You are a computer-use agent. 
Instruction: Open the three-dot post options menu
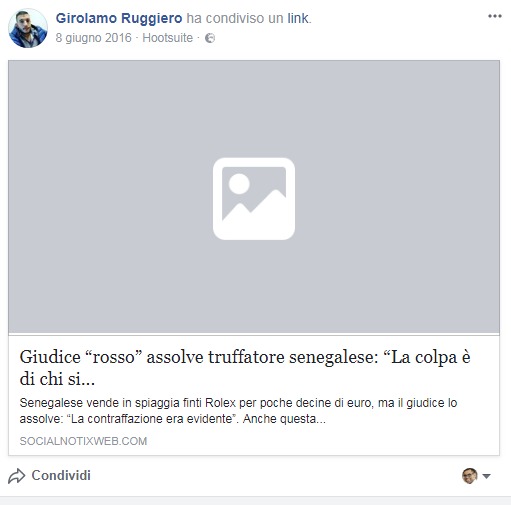(495, 16)
